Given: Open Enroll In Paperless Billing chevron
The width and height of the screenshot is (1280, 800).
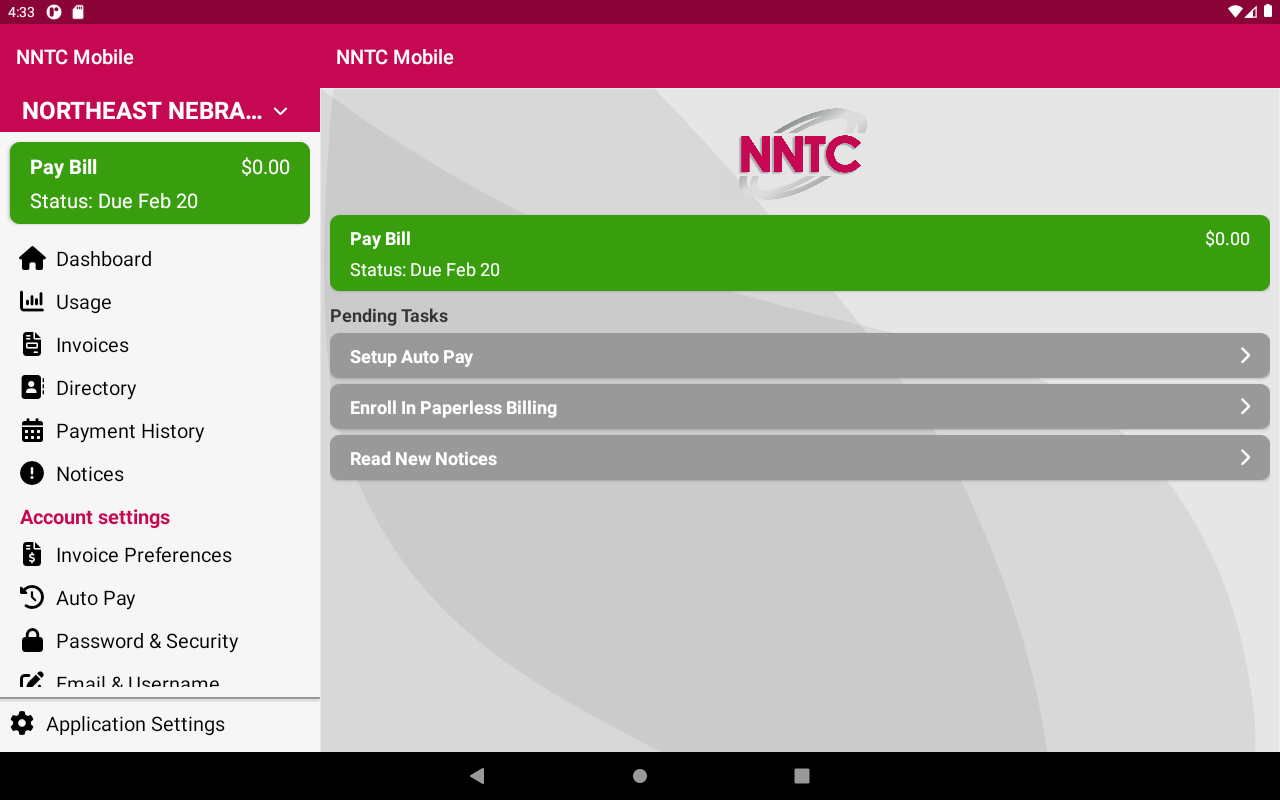Looking at the screenshot, I should 1245,406.
